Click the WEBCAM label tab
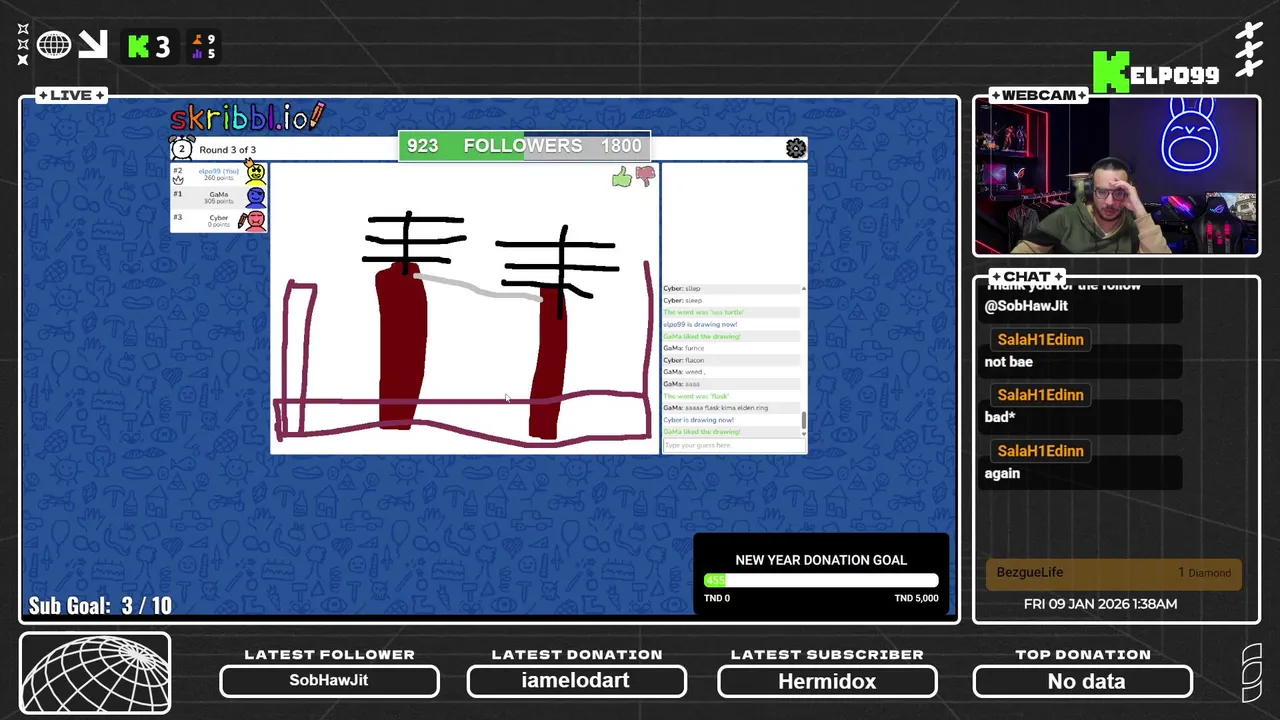This screenshot has height=720, width=1280. tap(1039, 95)
